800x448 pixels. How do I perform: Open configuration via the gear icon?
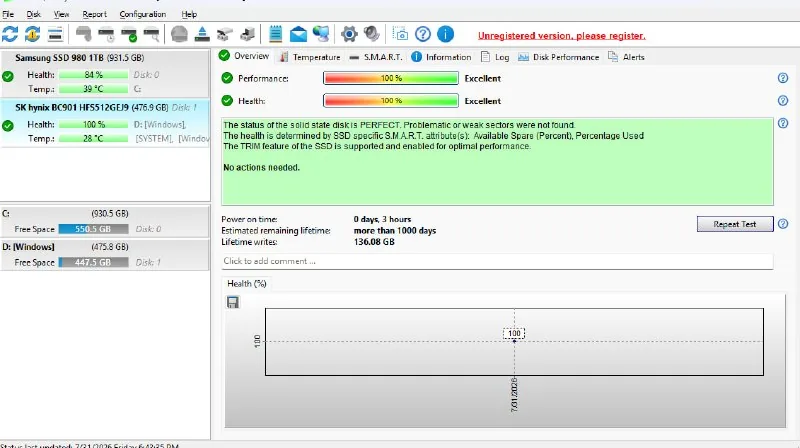(x=349, y=34)
